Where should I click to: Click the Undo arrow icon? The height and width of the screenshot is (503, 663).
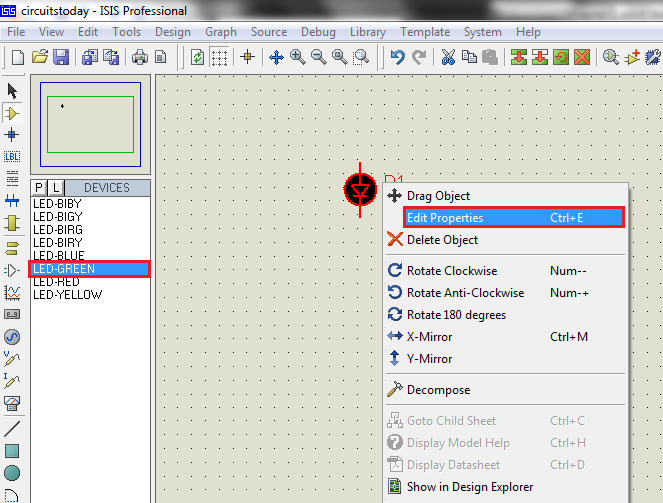[x=397, y=57]
